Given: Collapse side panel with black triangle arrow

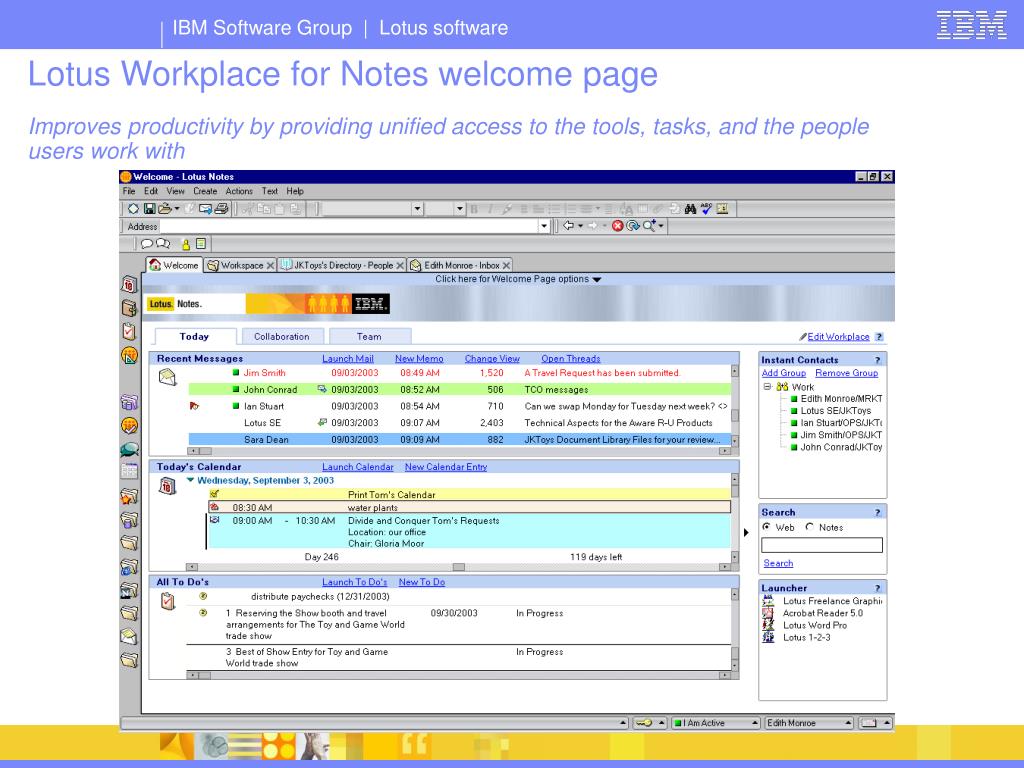Looking at the screenshot, I should (x=746, y=533).
